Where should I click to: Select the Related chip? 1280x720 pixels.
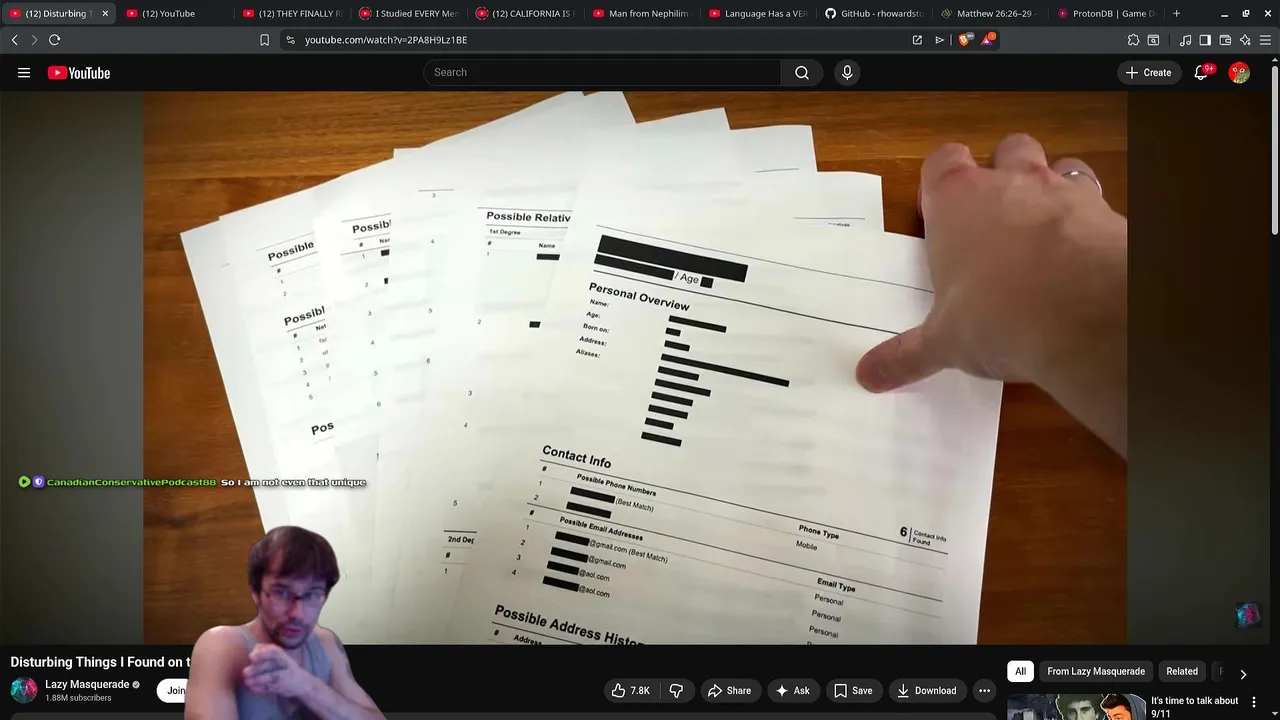1182,672
